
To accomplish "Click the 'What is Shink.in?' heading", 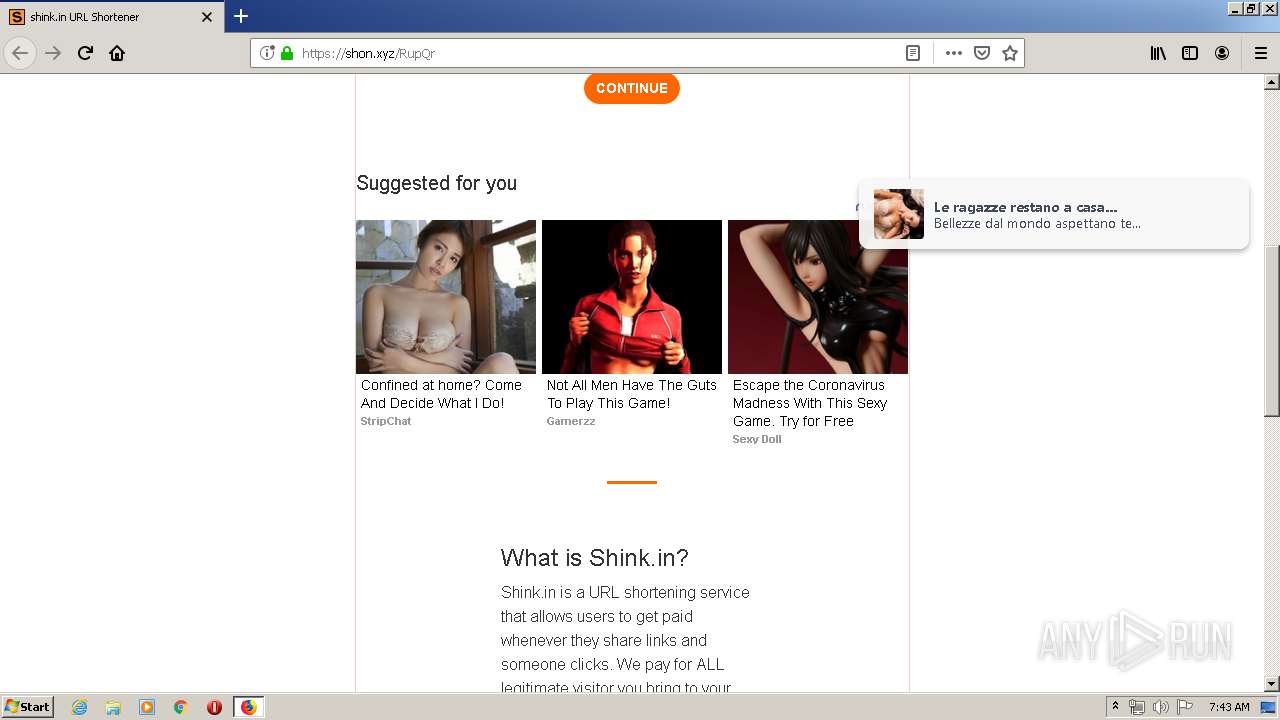I will [595, 558].
